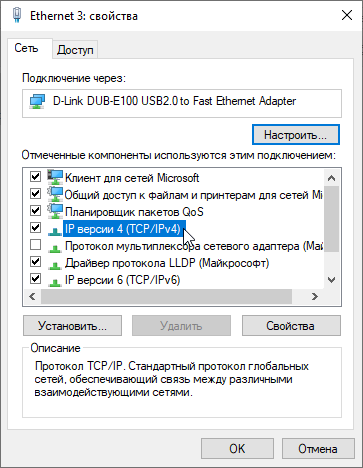363x468 pixels.
Task: Click the Ethernet plug icon in title bar
Action: (x=17, y=15)
